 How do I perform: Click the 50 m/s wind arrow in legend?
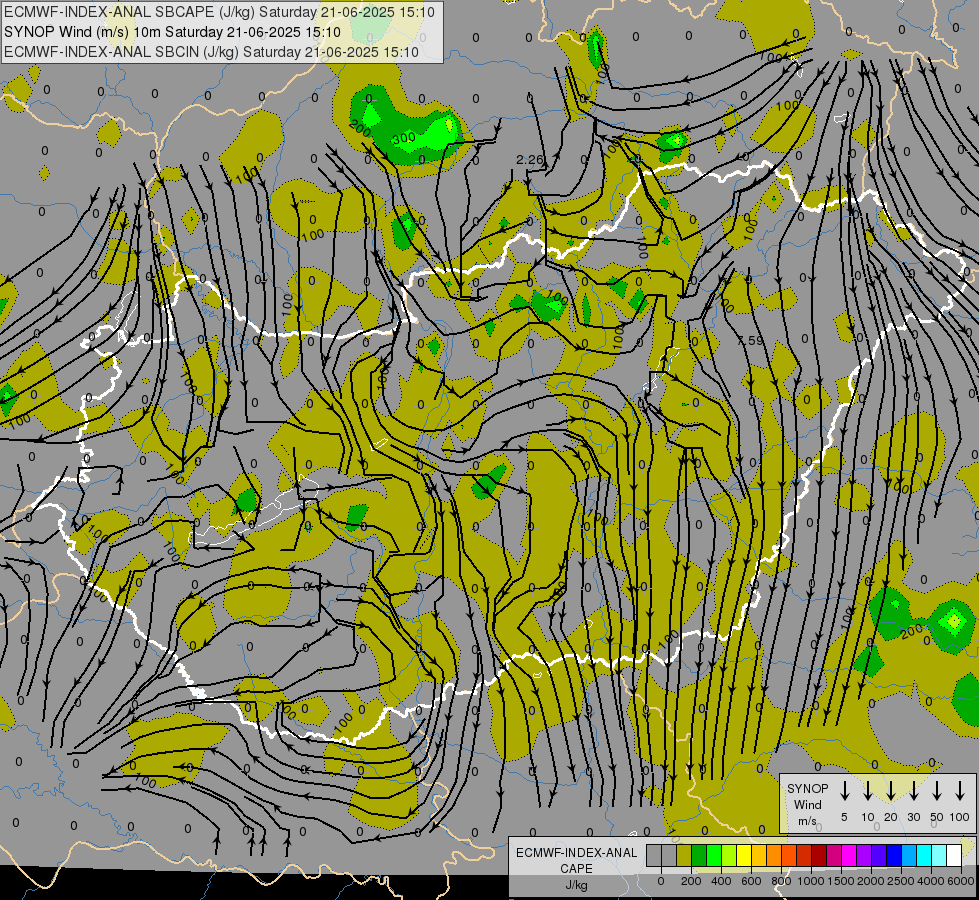click(x=937, y=790)
